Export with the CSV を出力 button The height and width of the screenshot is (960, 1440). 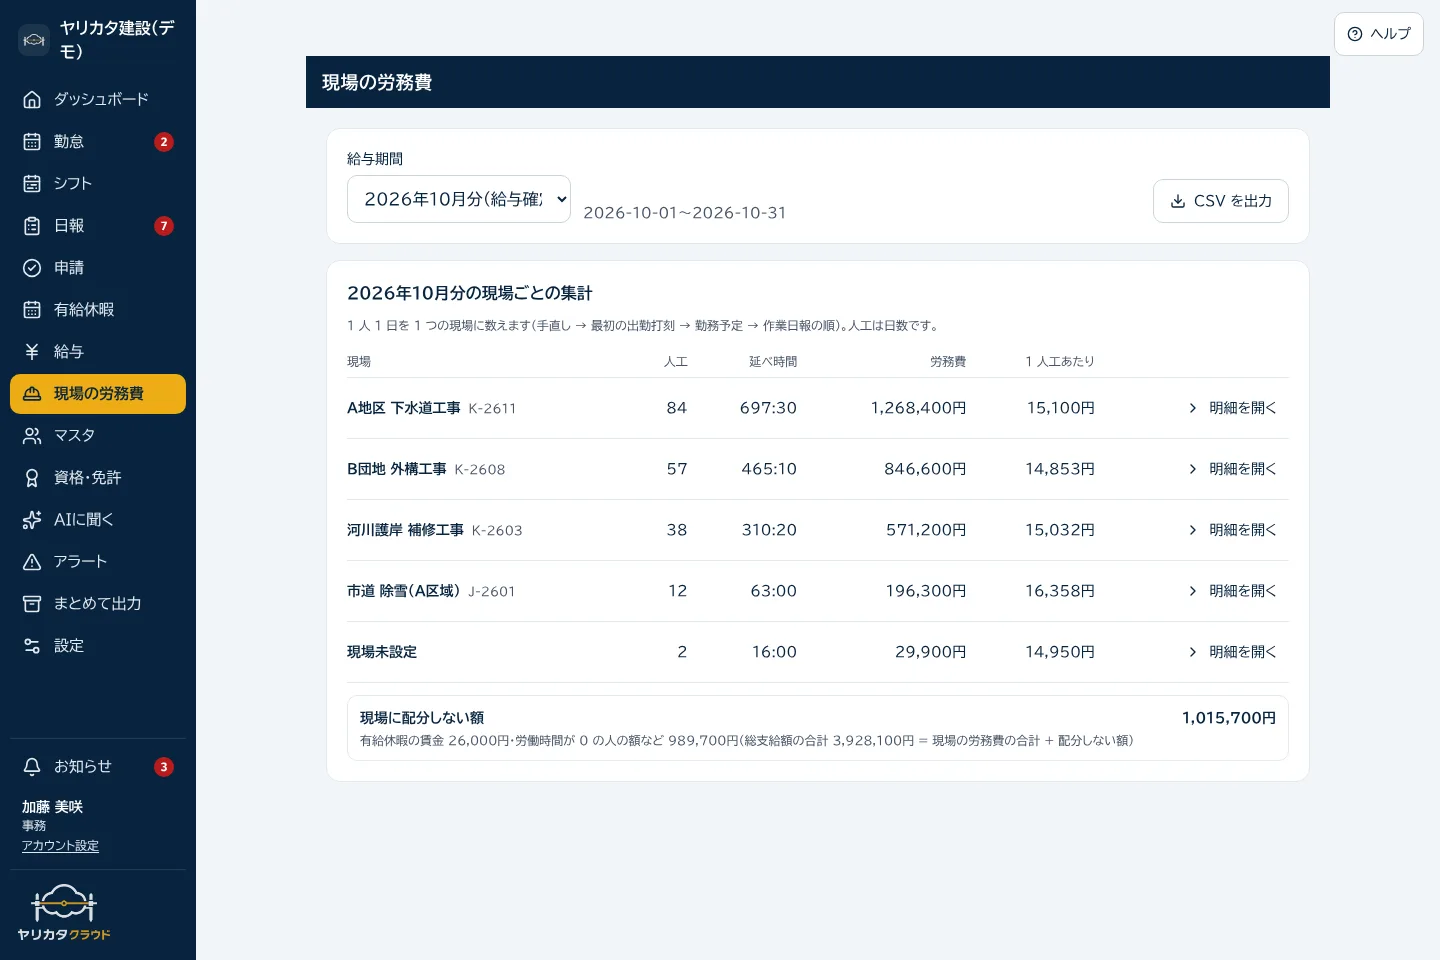[x=1220, y=201]
